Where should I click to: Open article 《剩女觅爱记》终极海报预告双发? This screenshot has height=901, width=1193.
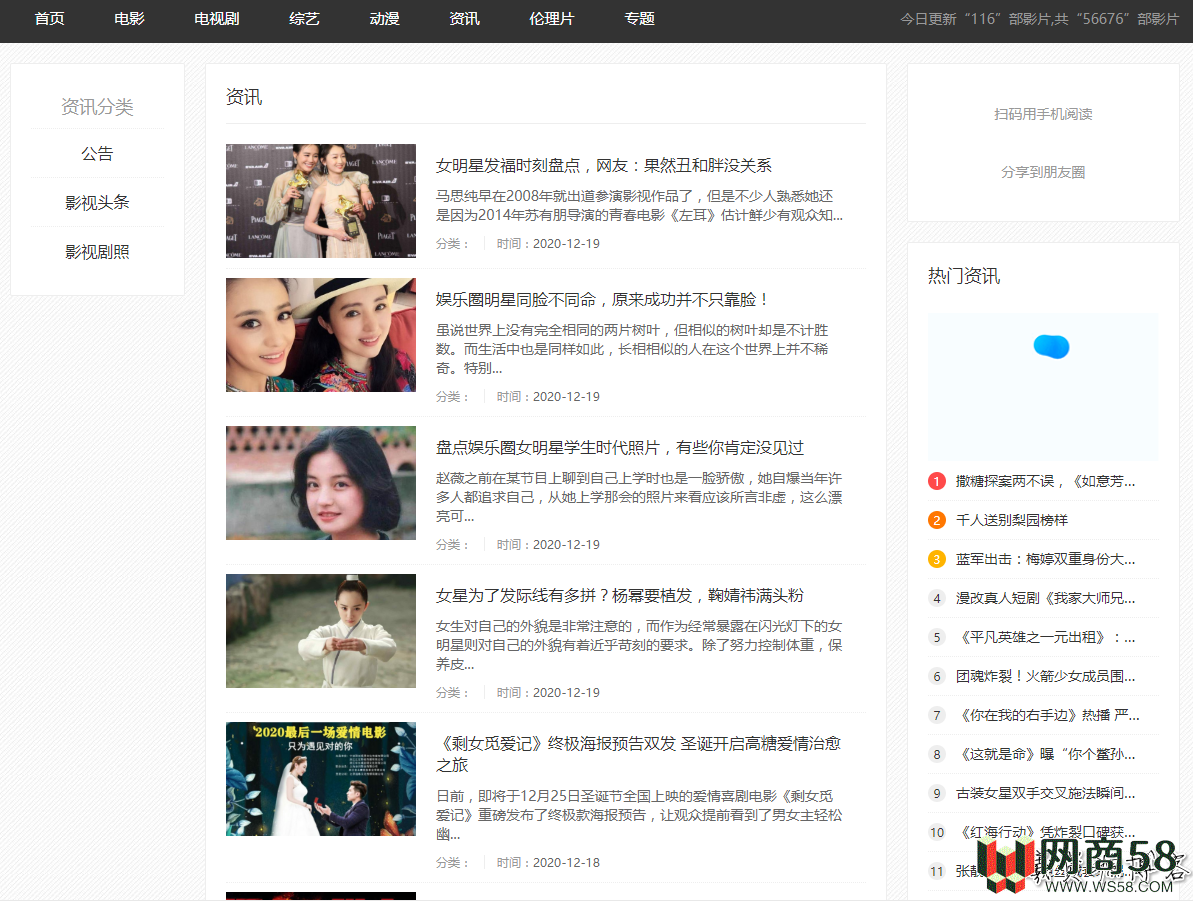pyautogui.click(x=638, y=754)
